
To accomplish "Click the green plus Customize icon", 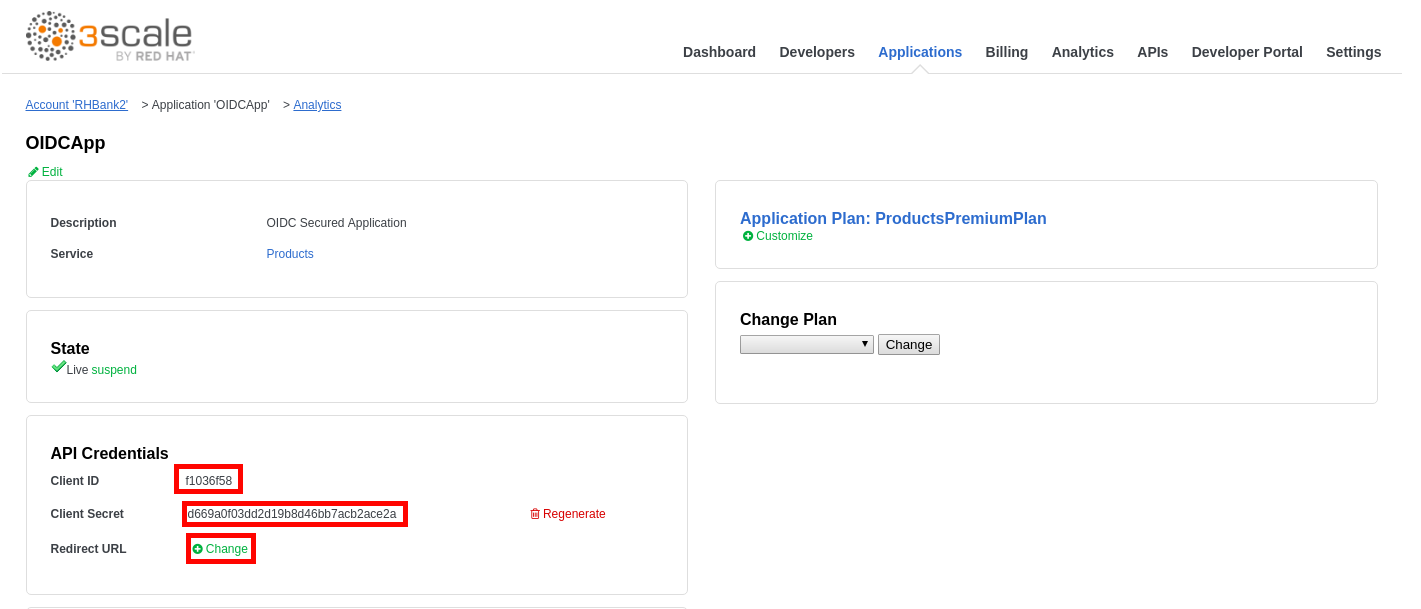I will tap(748, 236).
